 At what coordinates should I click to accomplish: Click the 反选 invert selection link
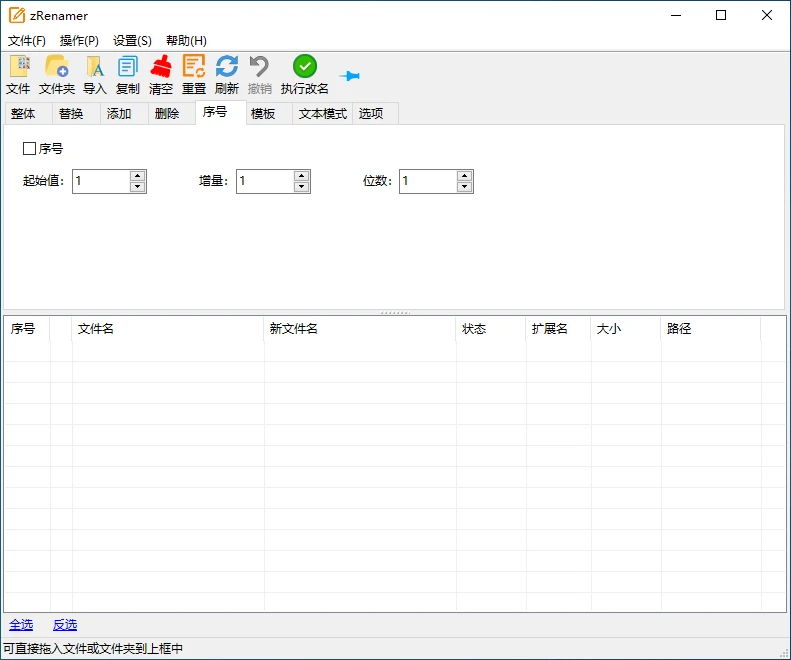pos(65,625)
